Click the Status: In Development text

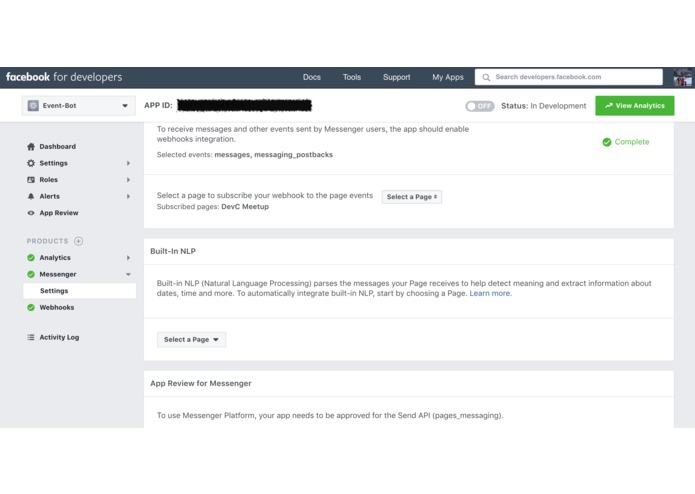click(543, 106)
